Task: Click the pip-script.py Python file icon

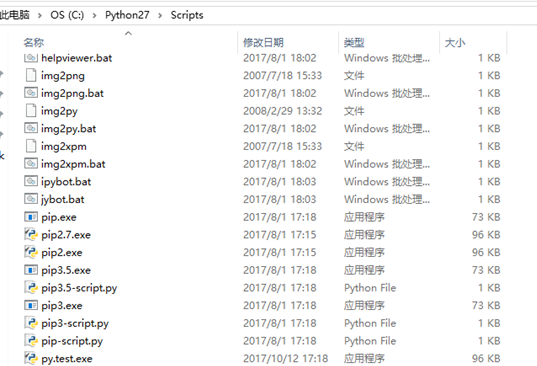Action: point(31,341)
